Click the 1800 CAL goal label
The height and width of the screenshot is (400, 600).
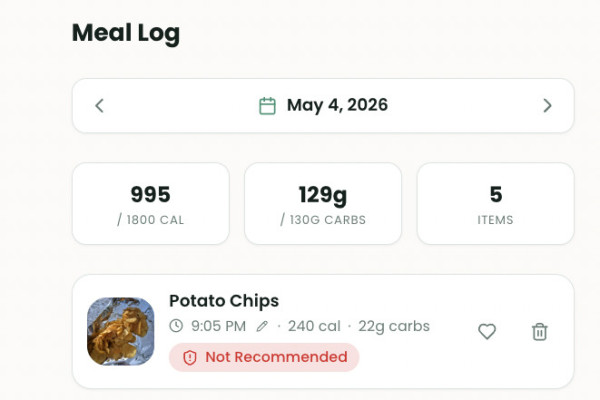point(155,220)
